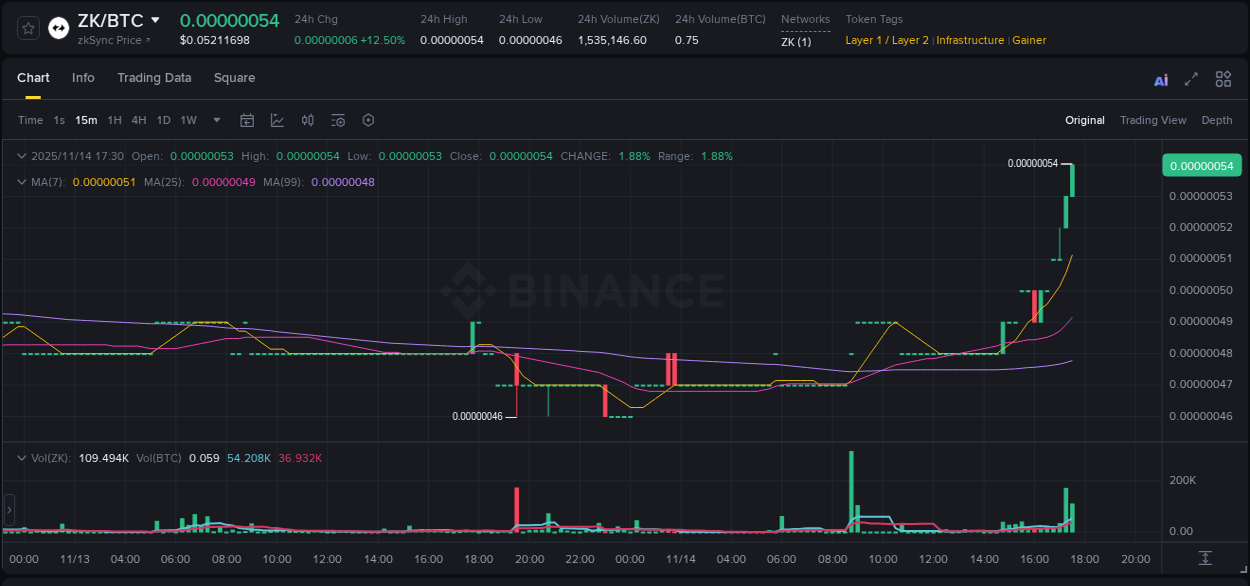Open the candlestick comparison tool

pos(308,120)
